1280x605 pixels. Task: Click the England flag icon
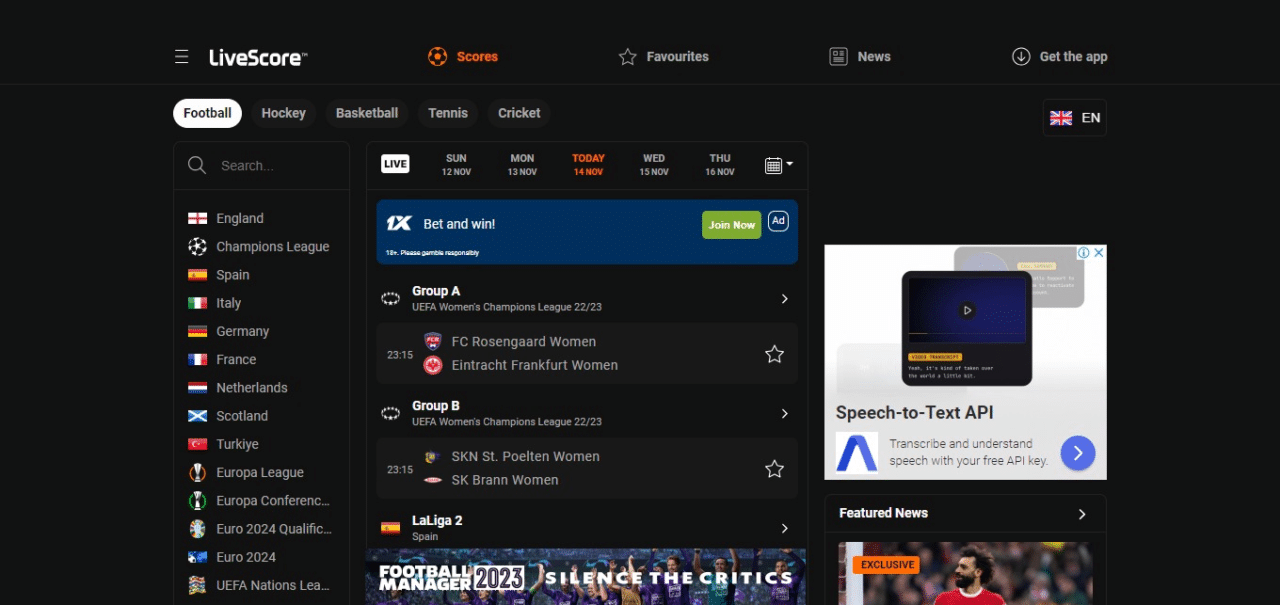click(197, 218)
